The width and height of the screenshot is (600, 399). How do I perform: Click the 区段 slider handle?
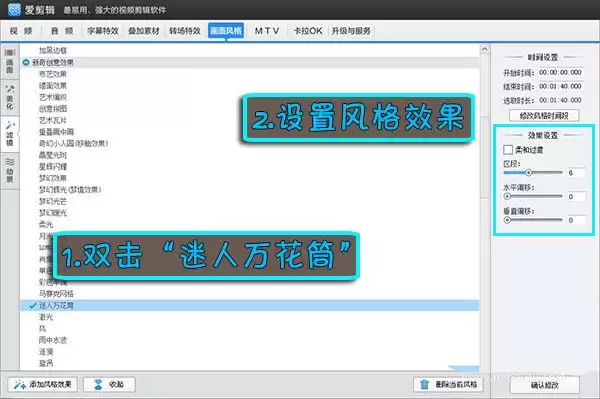pos(528,173)
